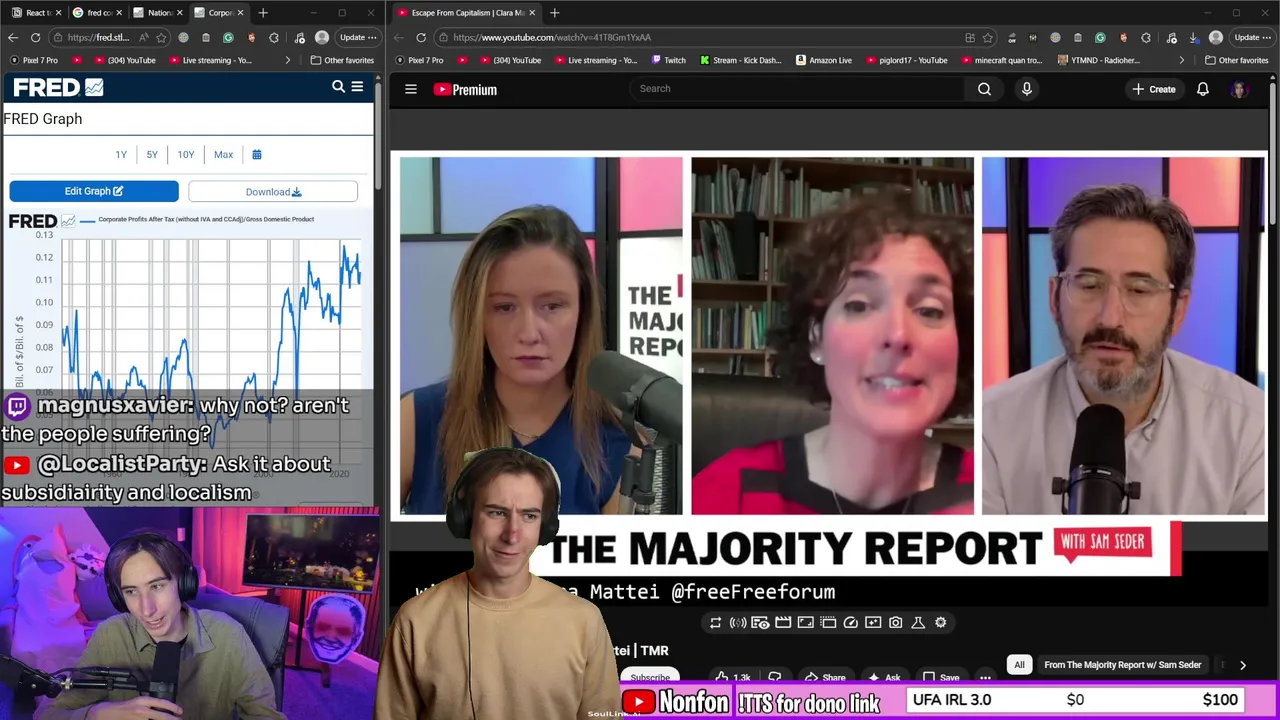Open more actions ellipsis under video
The height and width of the screenshot is (720, 1280).
tap(985, 677)
